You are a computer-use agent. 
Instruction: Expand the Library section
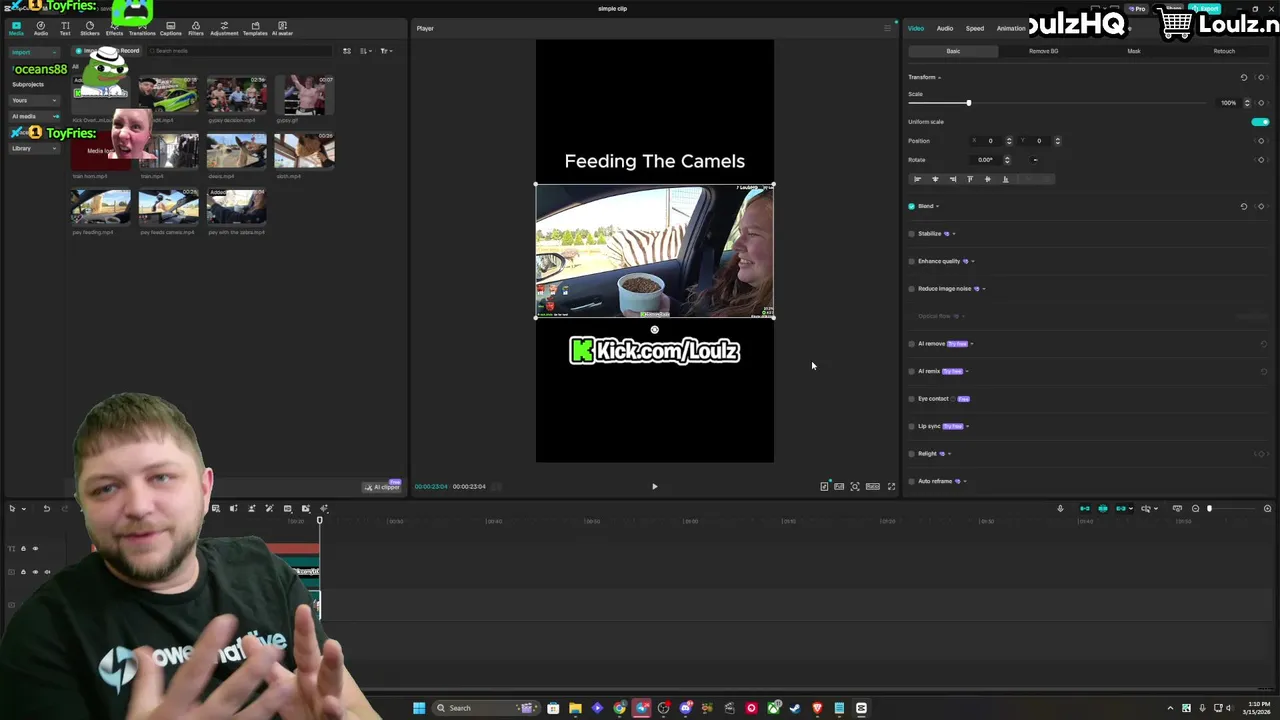(34, 148)
